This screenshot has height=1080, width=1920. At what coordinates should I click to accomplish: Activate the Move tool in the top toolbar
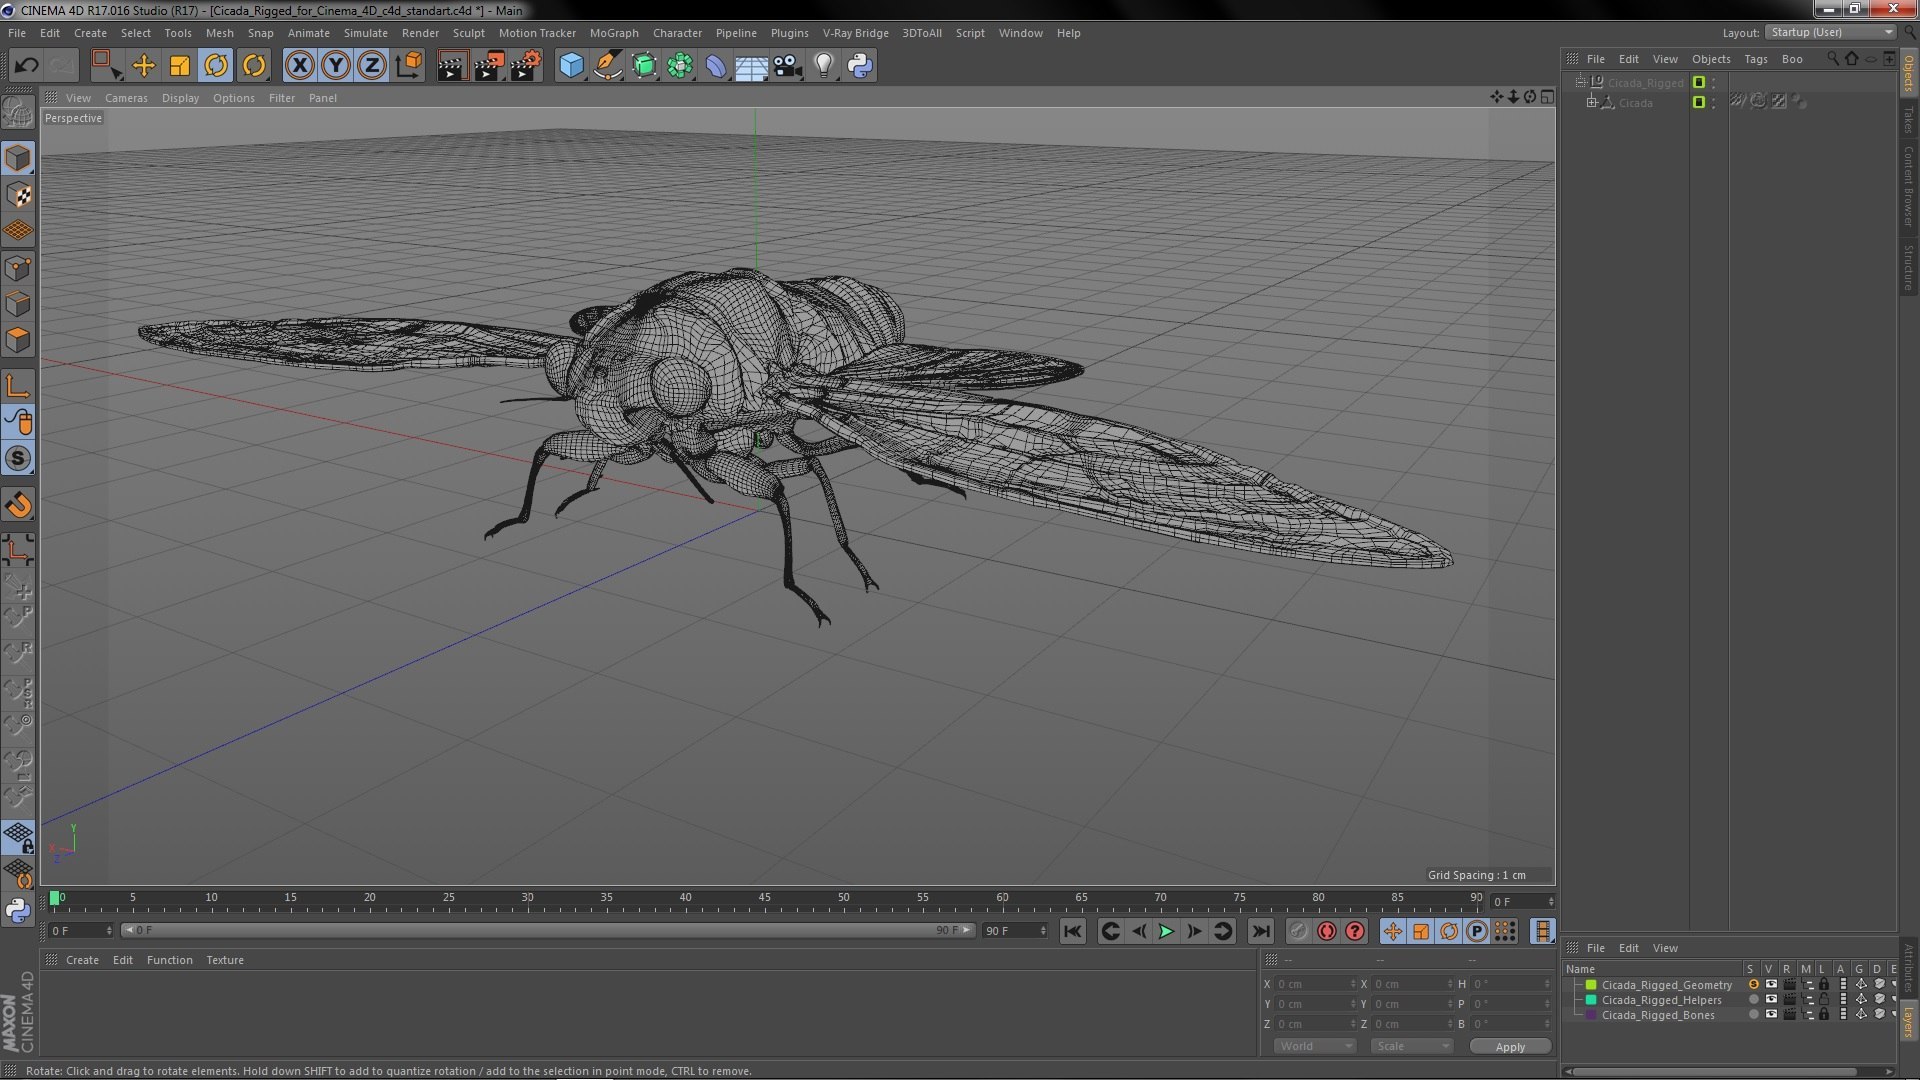[143, 66]
